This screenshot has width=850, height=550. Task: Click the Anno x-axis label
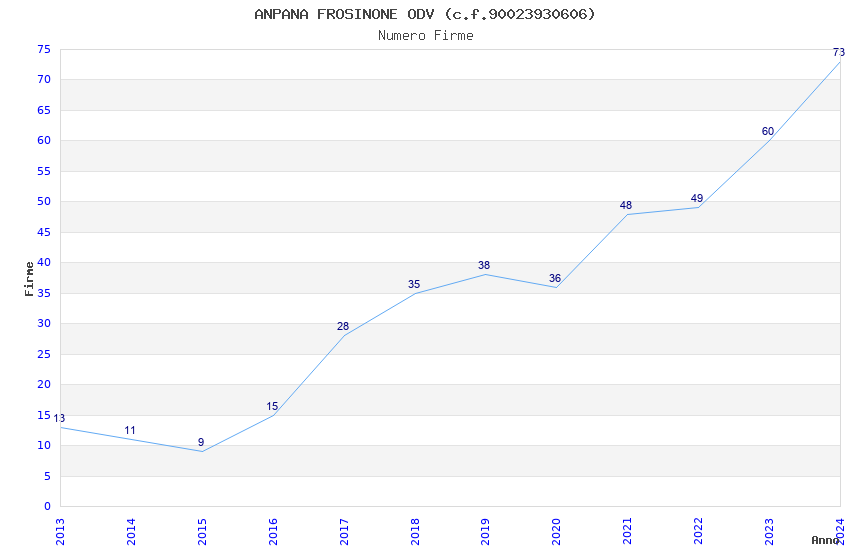pyautogui.click(x=825, y=540)
